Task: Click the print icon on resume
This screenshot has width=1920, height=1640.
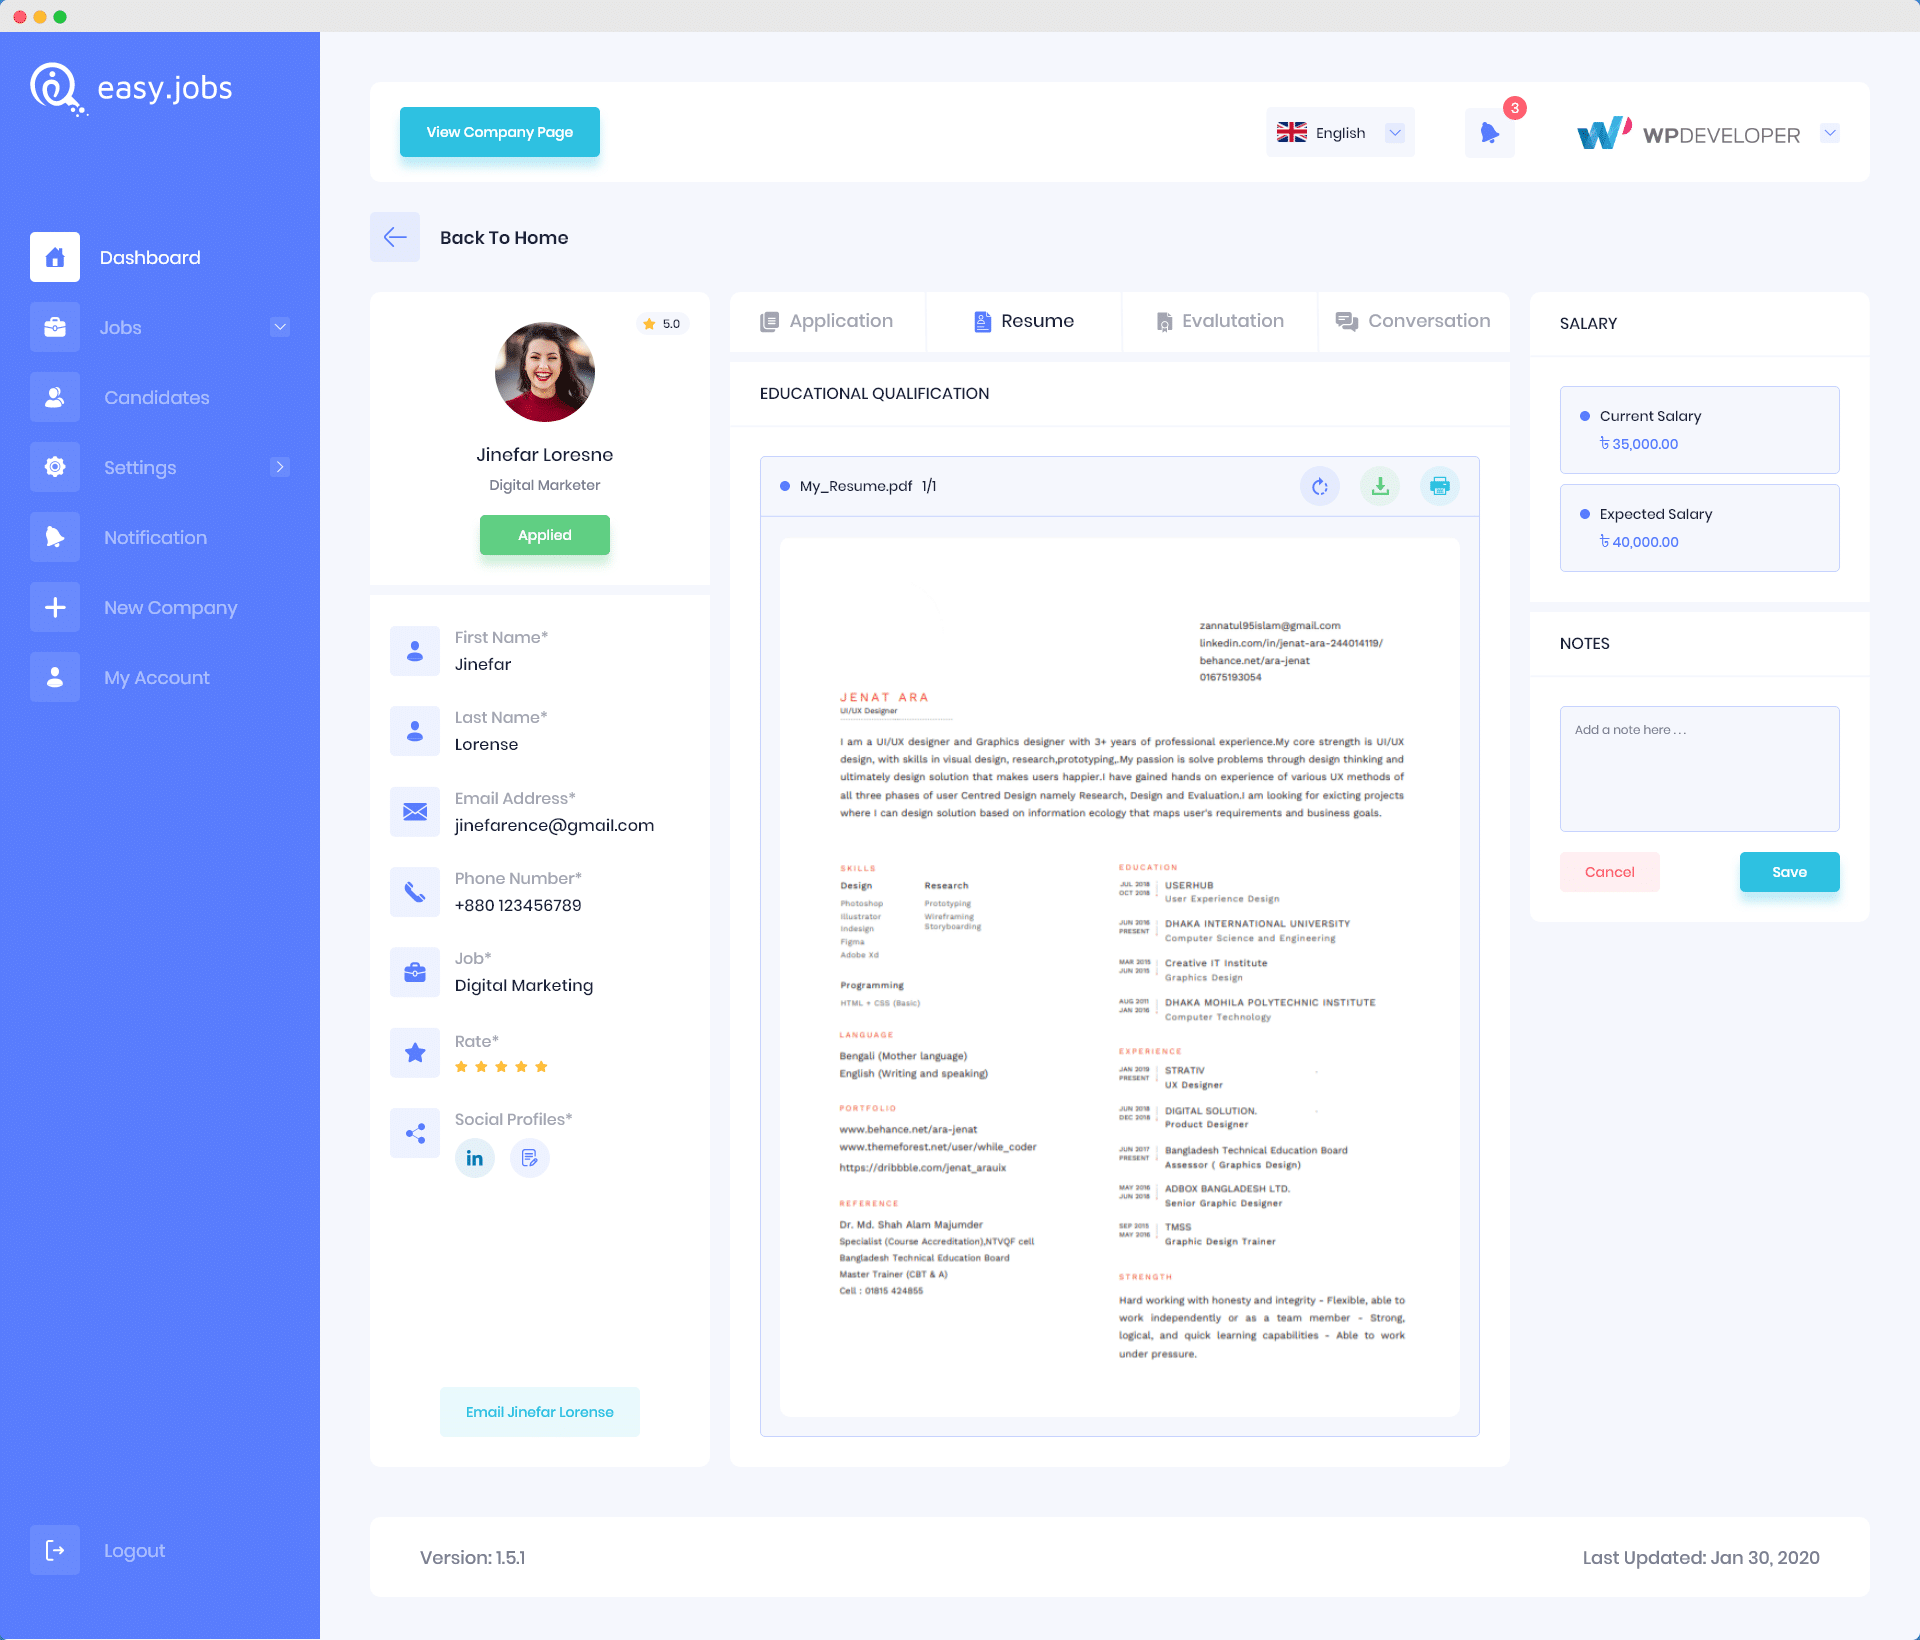Action: [x=1437, y=485]
